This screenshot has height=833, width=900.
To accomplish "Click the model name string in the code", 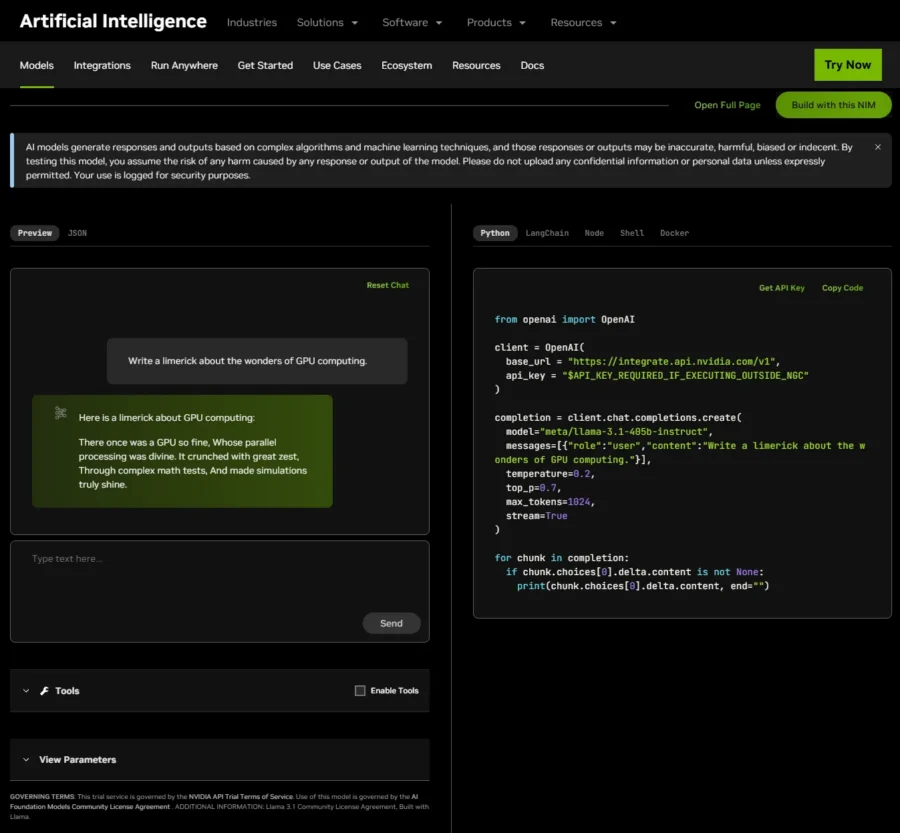I will pos(623,432).
